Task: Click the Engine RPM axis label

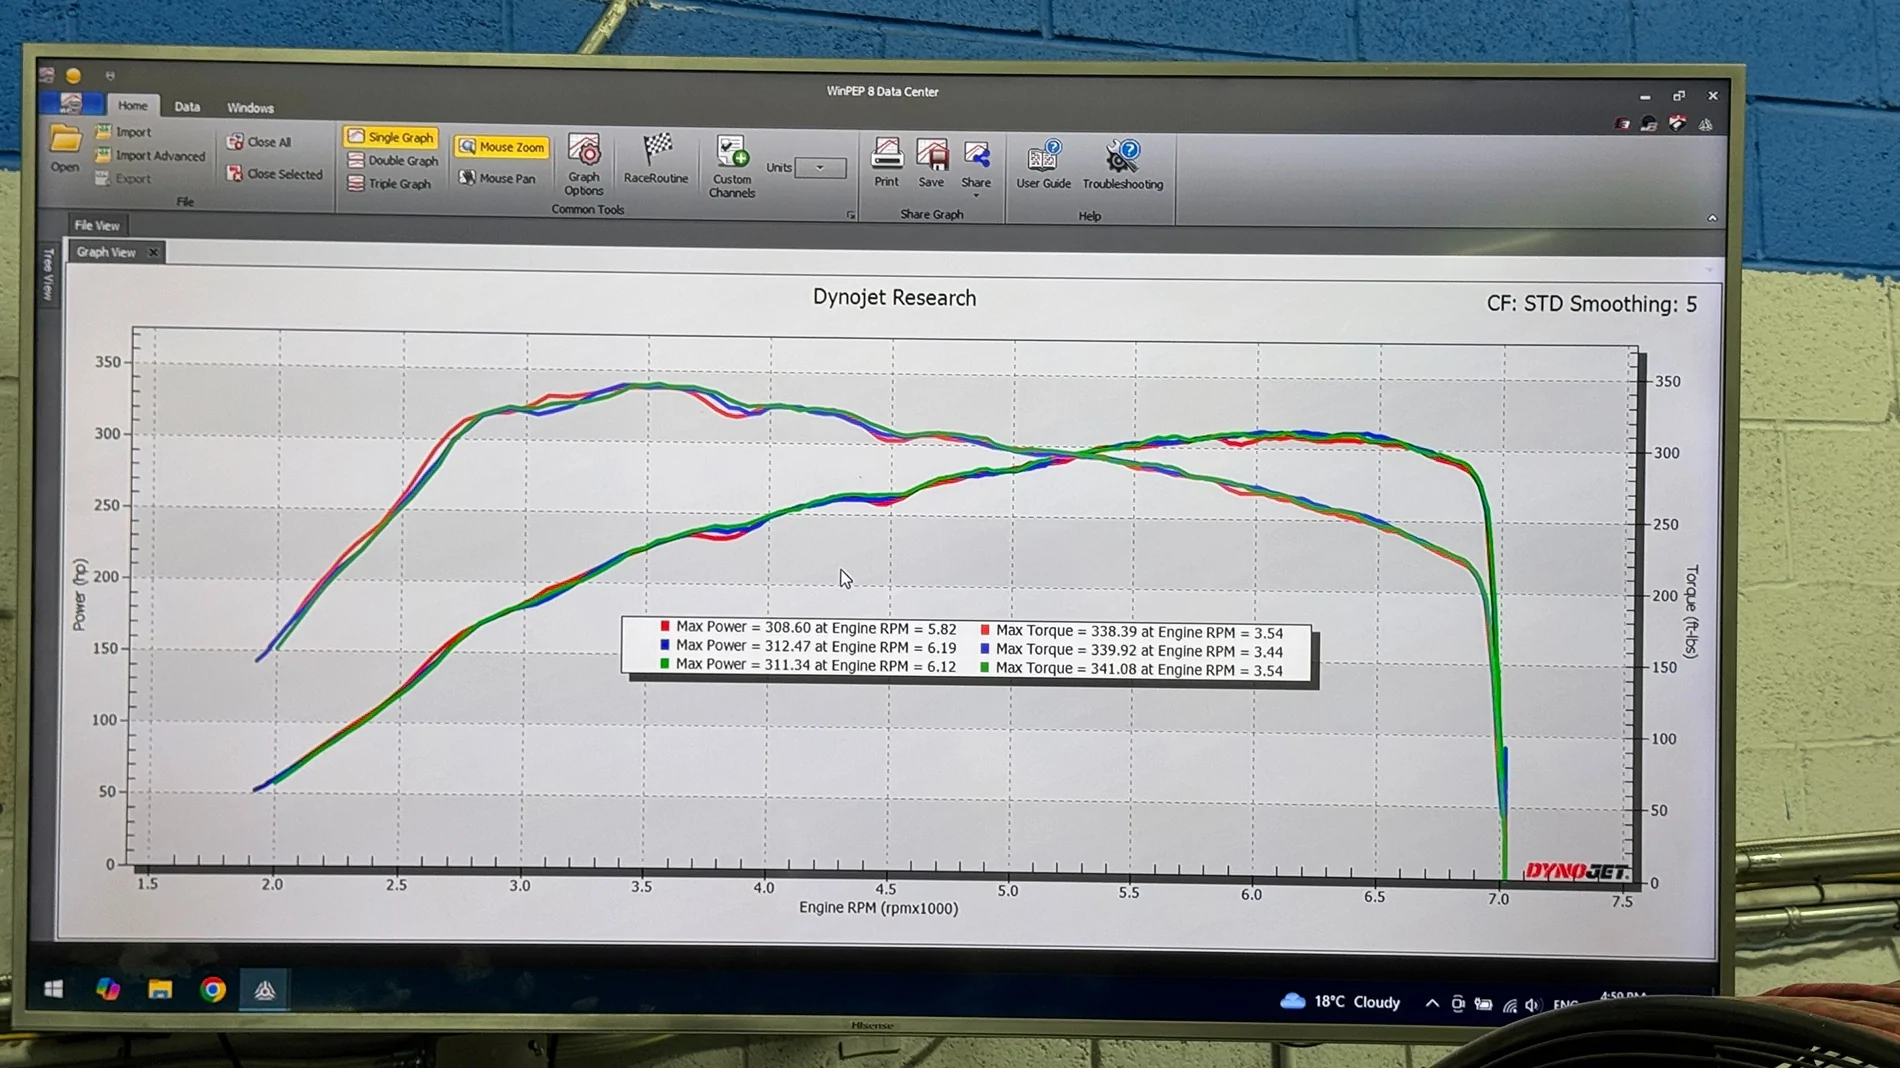Action: pos(878,908)
